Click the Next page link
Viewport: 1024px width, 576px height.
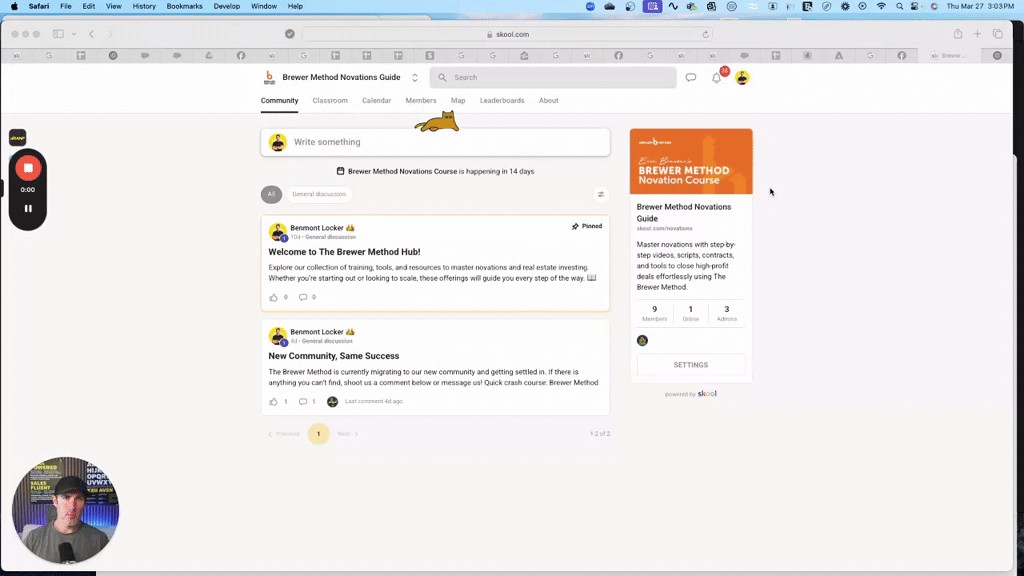point(347,434)
